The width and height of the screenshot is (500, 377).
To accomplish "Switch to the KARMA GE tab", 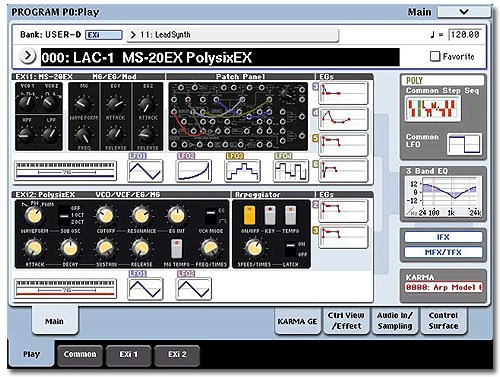I will tap(297, 321).
